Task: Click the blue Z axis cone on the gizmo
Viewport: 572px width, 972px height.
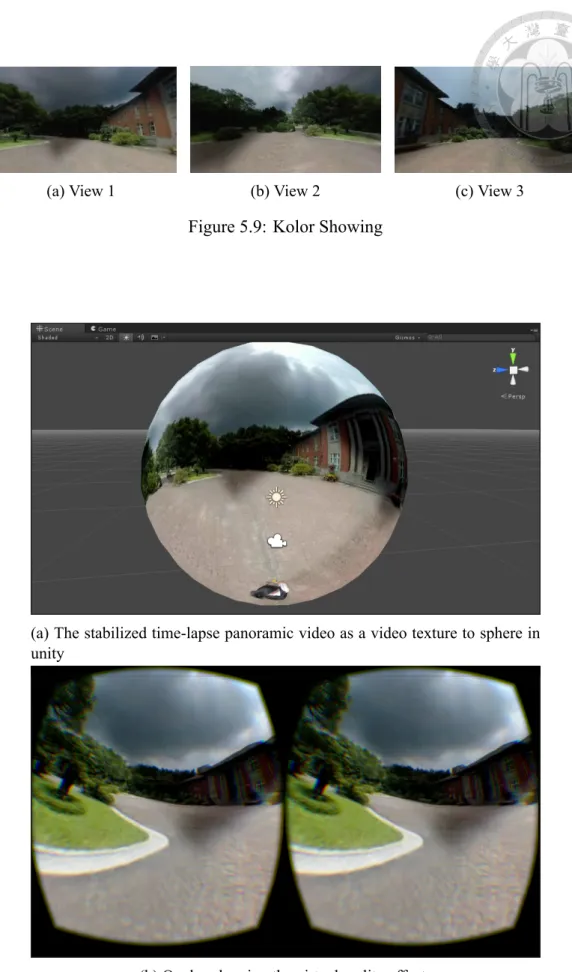Action: [x=500, y=369]
